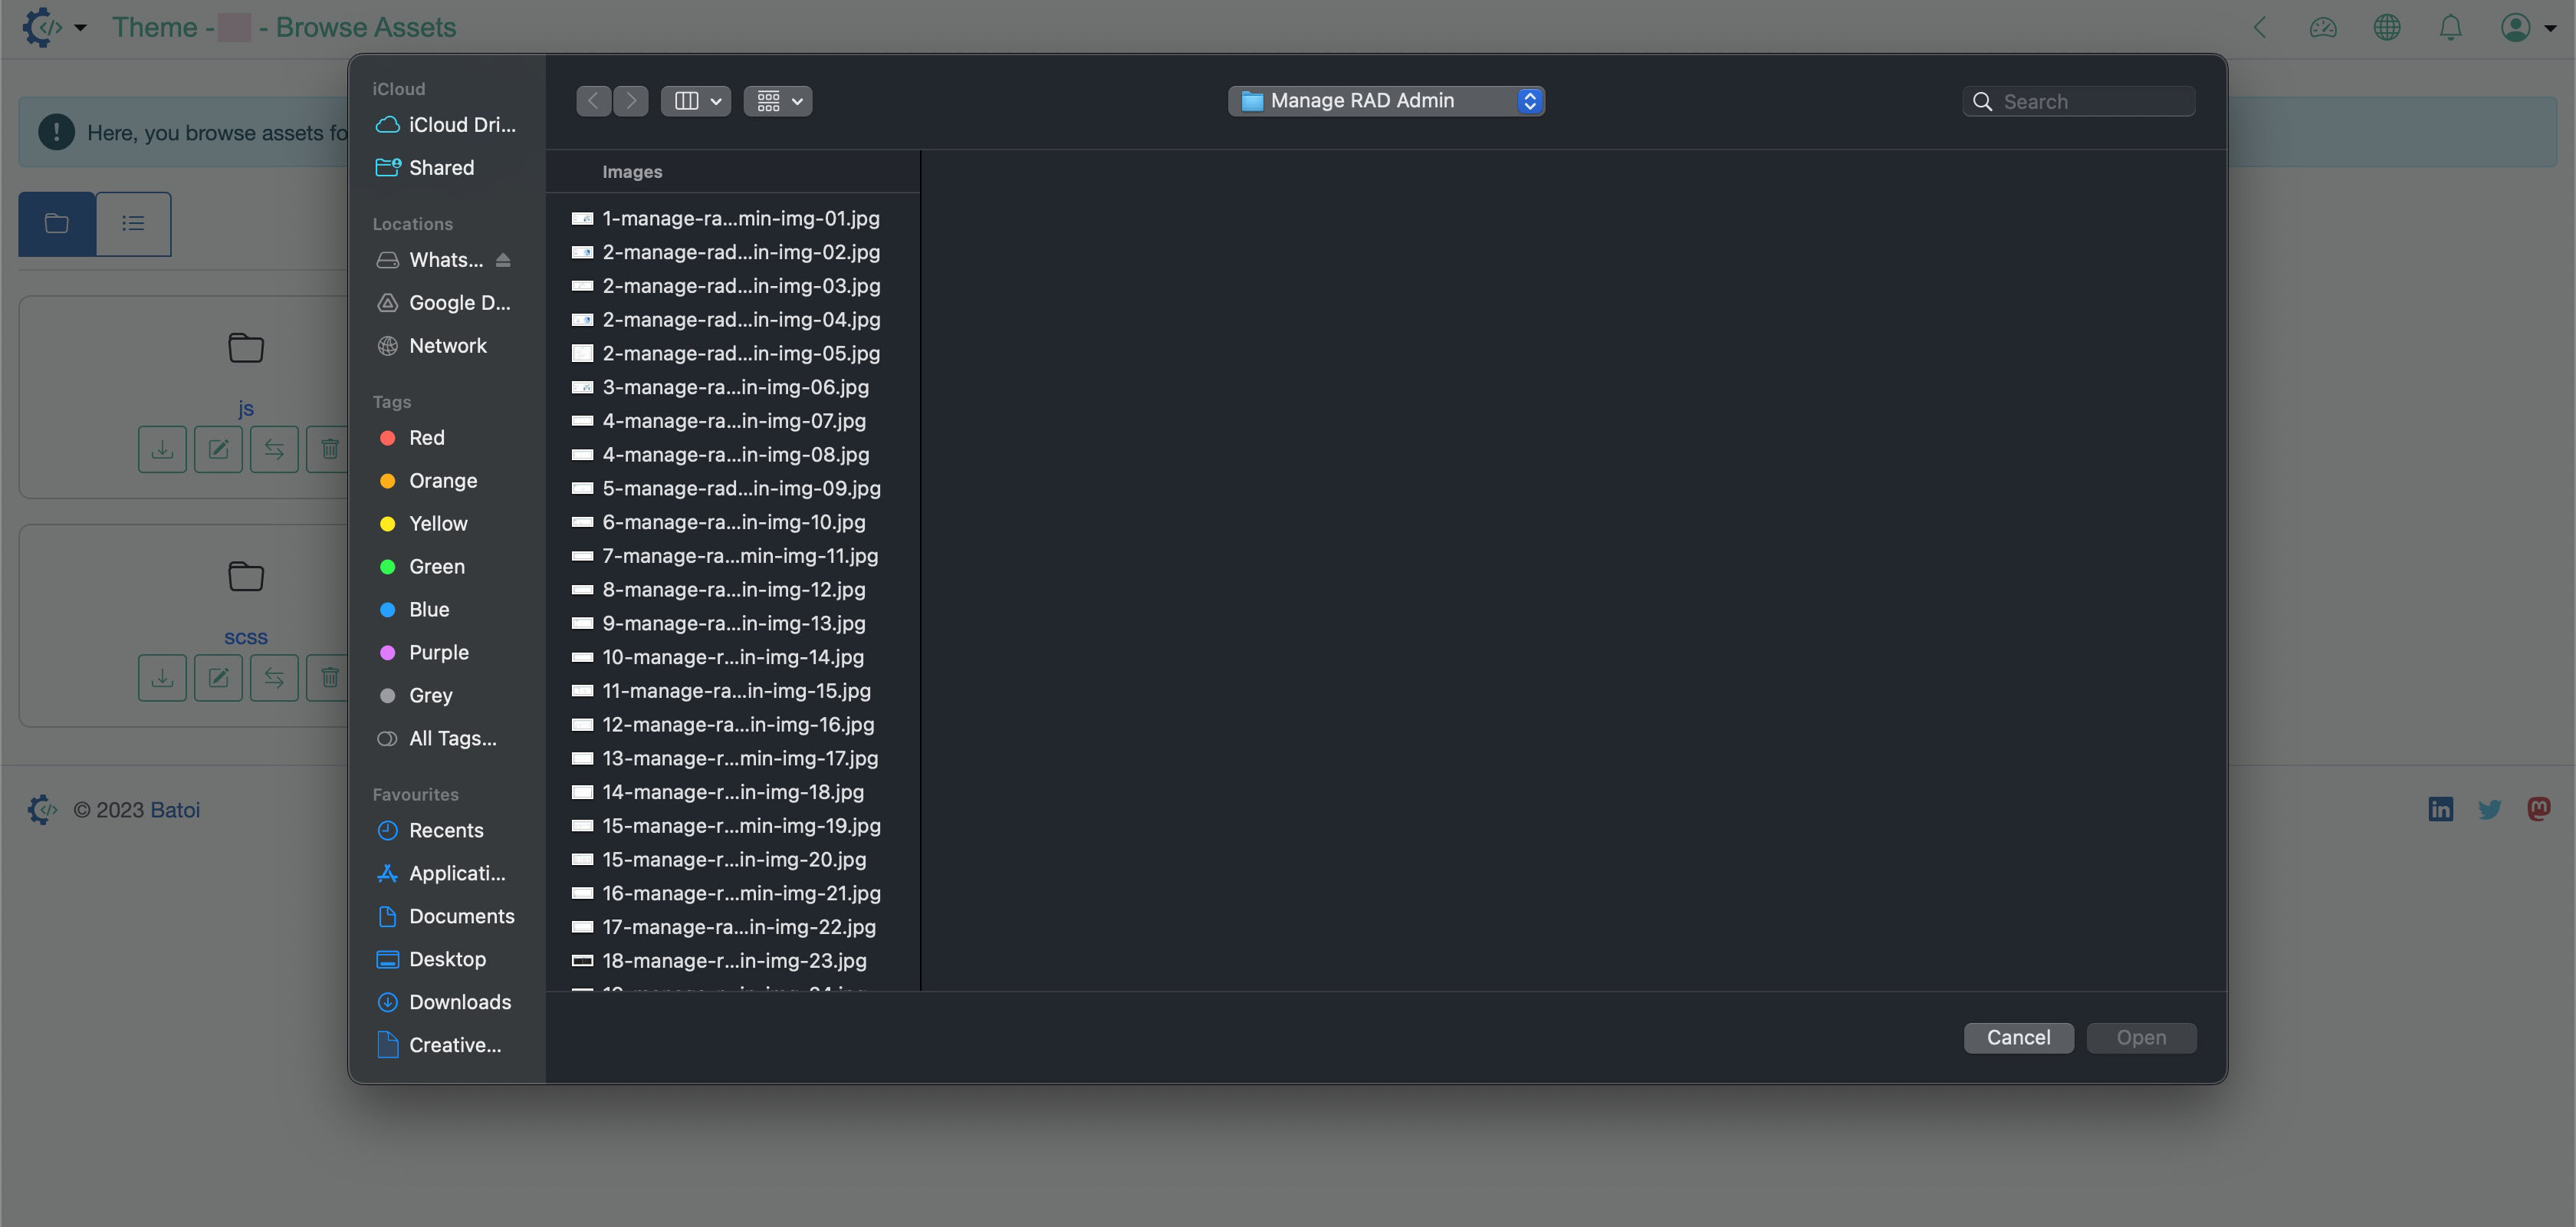Viewport: 2576px width, 1227px height.
Task: Toggle Green tag in sidebar tags
Action: (435, 567)
